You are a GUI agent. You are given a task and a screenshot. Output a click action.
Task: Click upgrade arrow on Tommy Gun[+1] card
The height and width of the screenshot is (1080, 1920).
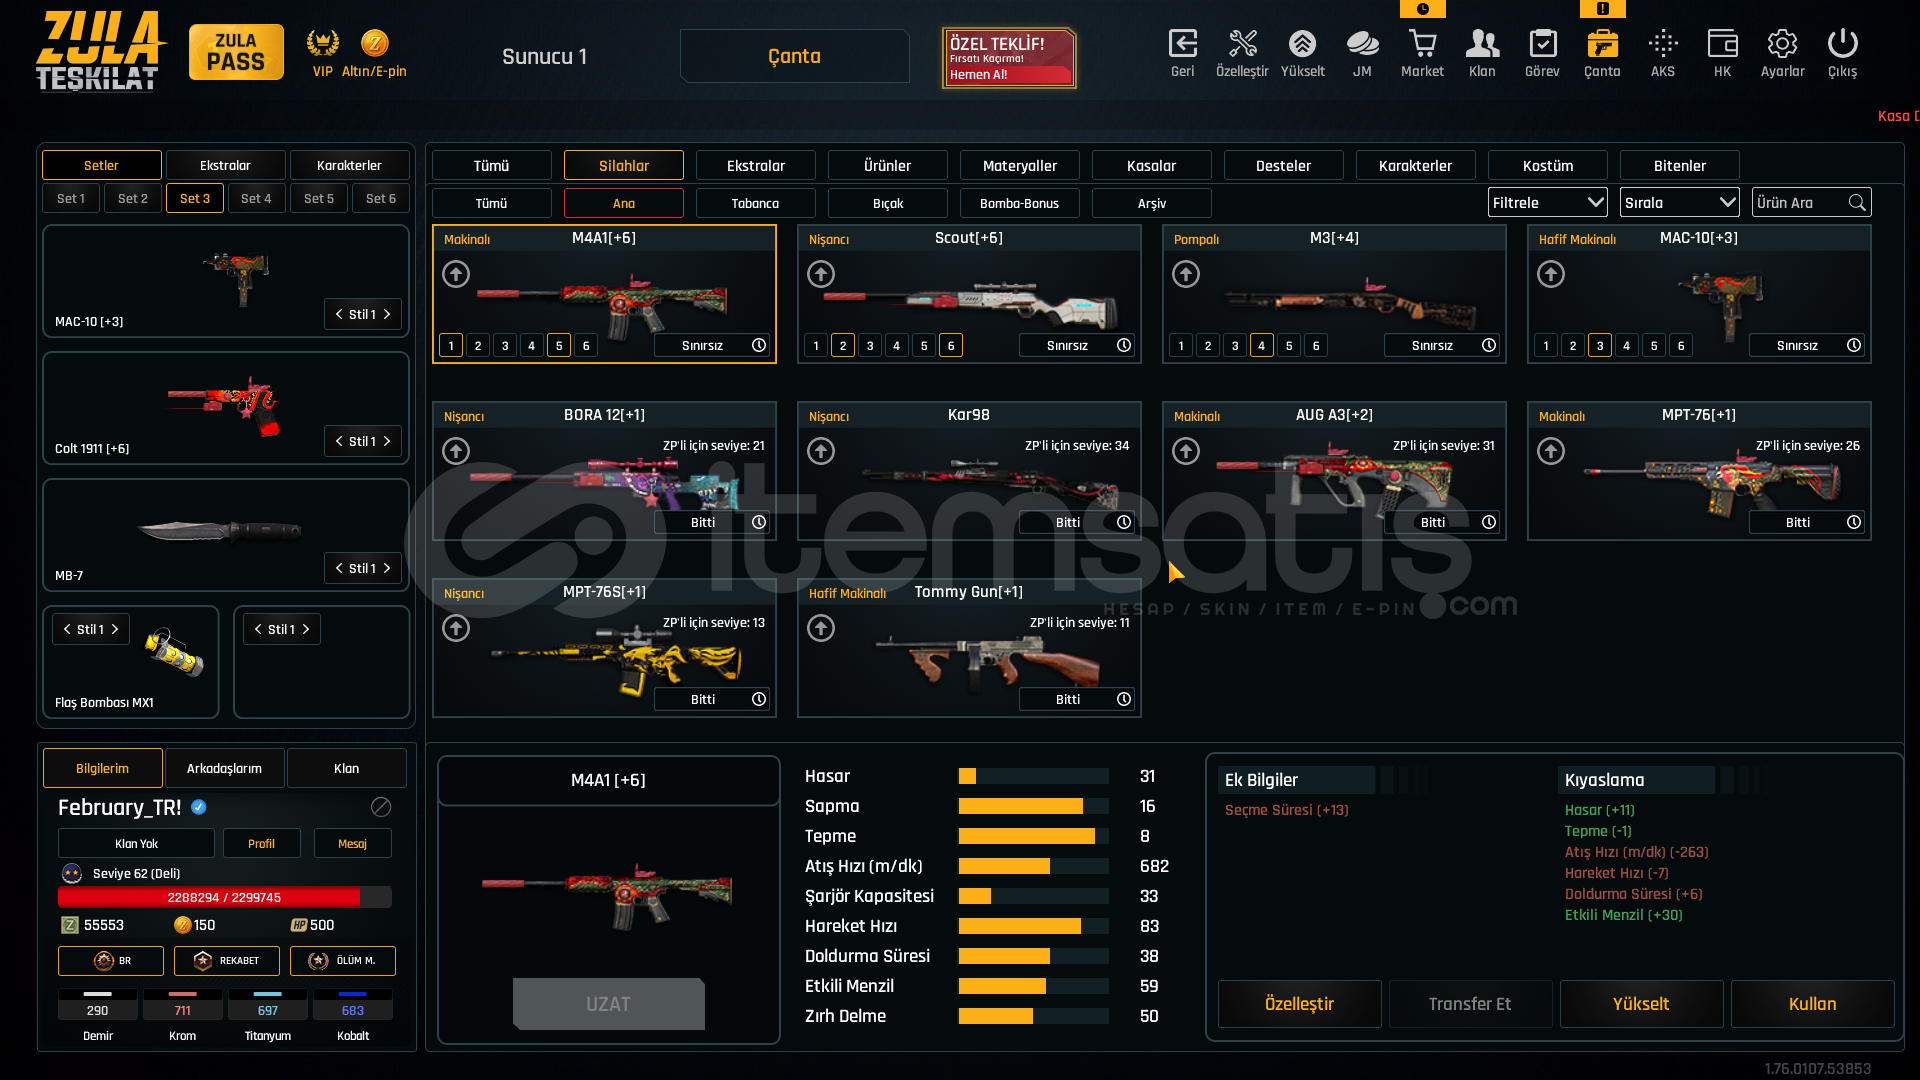tap(821, 628)
